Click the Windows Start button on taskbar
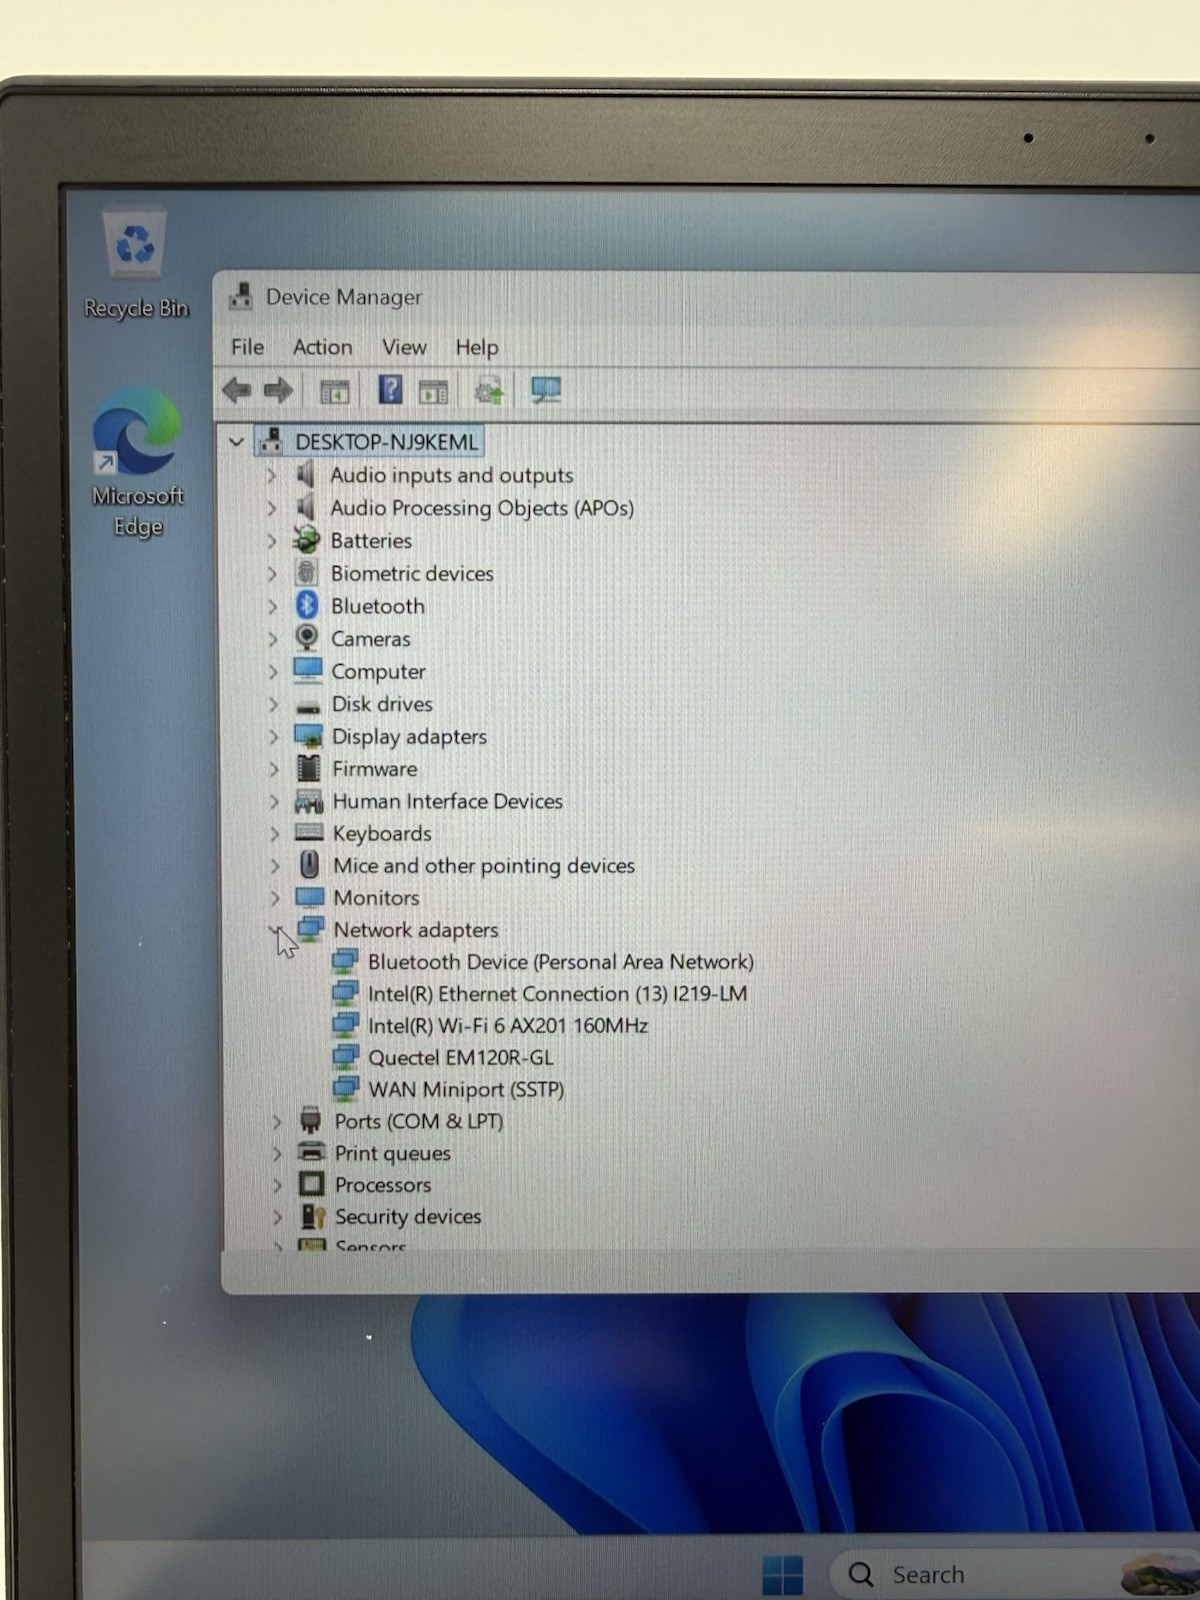The height and width of the screenshot is (1600, 1200). coord(782,1575)
